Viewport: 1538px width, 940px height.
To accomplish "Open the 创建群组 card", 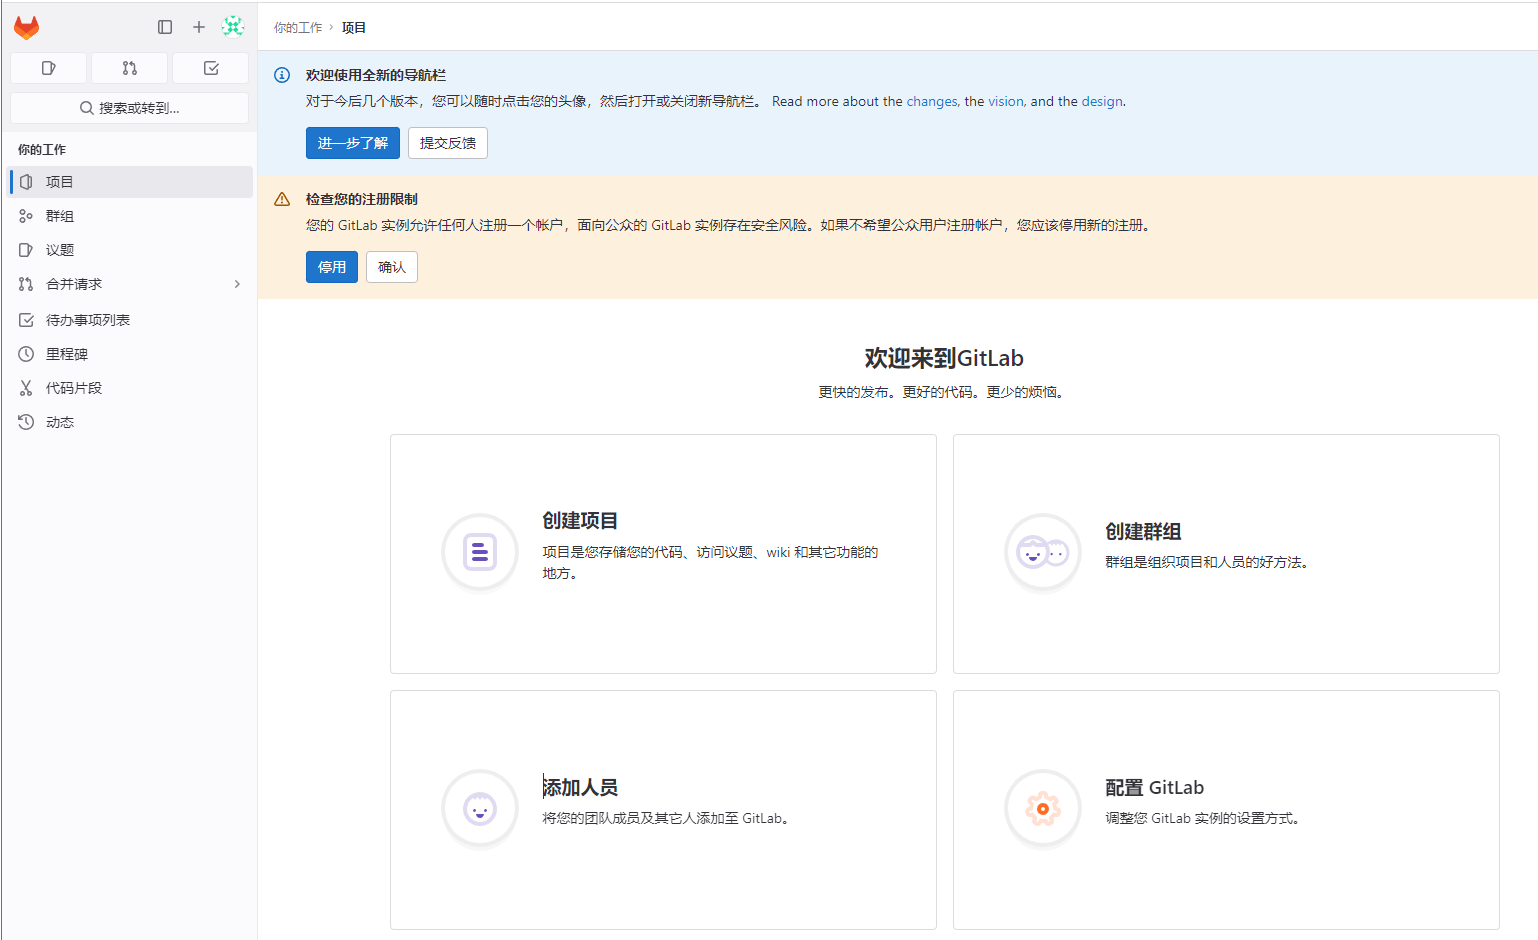I will [1226, 554].
